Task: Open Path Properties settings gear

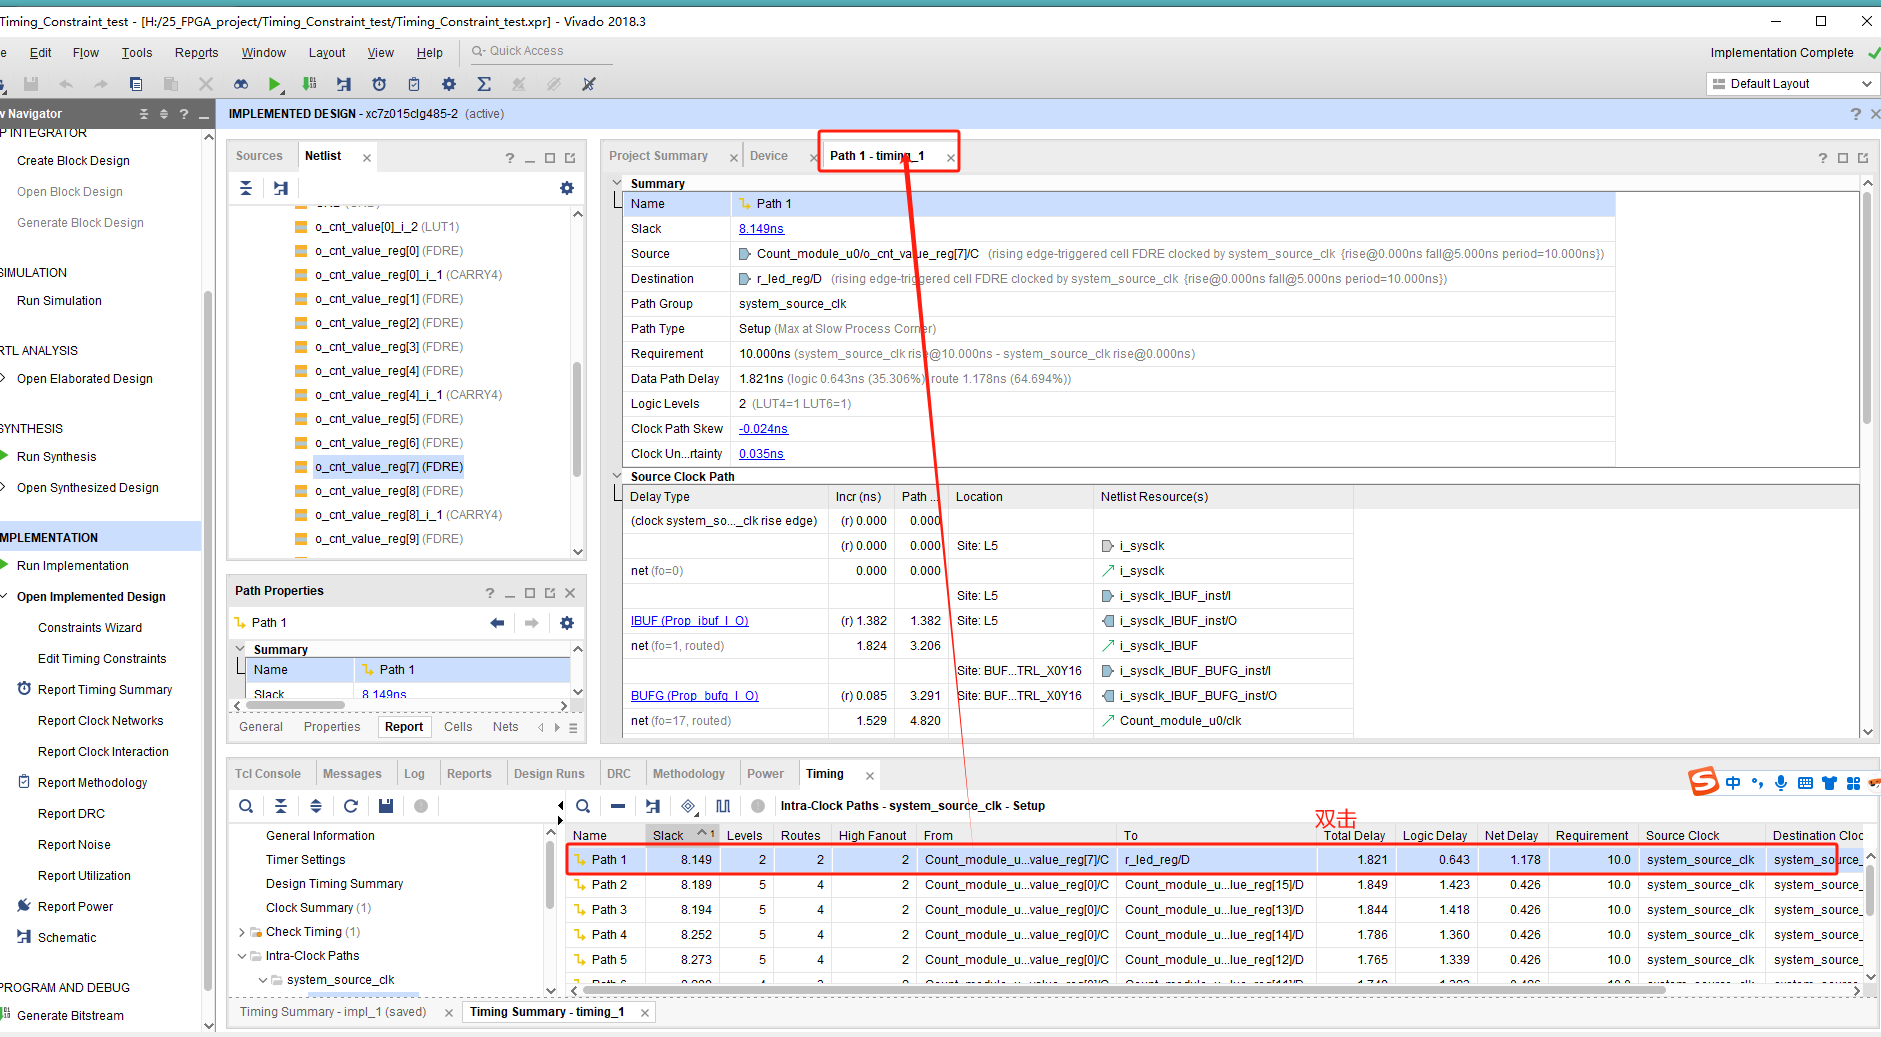Action: pyautogui.click(x=567, y=623)
